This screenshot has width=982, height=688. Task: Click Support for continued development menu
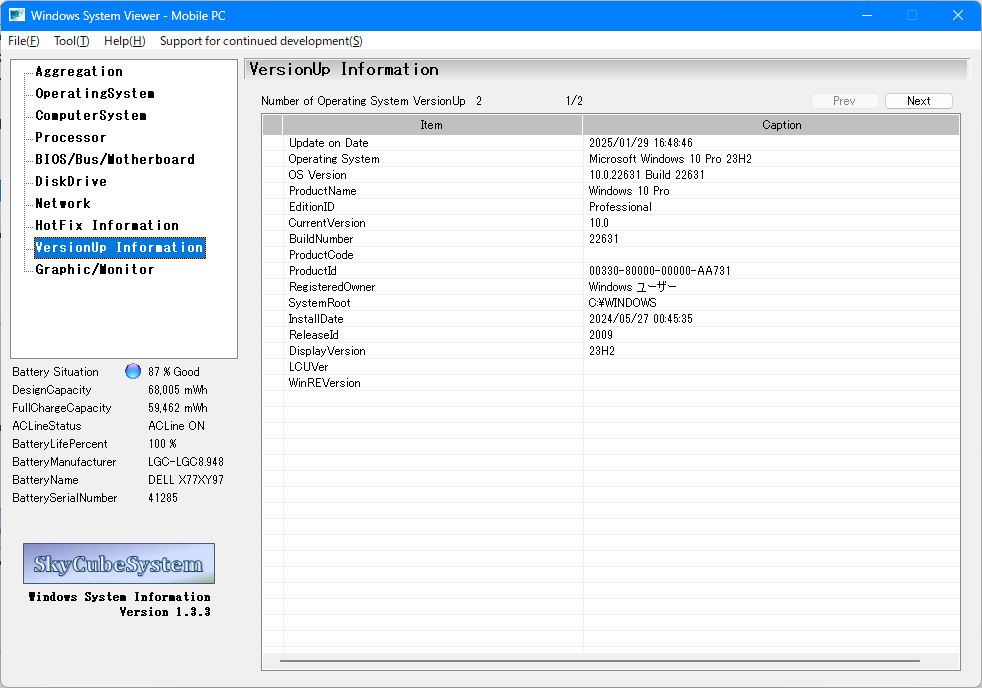[x=261, y=41]
